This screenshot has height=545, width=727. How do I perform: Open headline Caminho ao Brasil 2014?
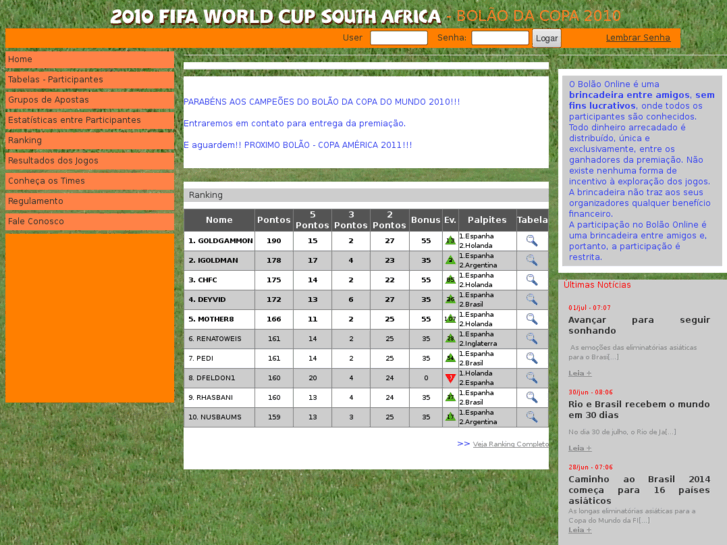point(639,490)
